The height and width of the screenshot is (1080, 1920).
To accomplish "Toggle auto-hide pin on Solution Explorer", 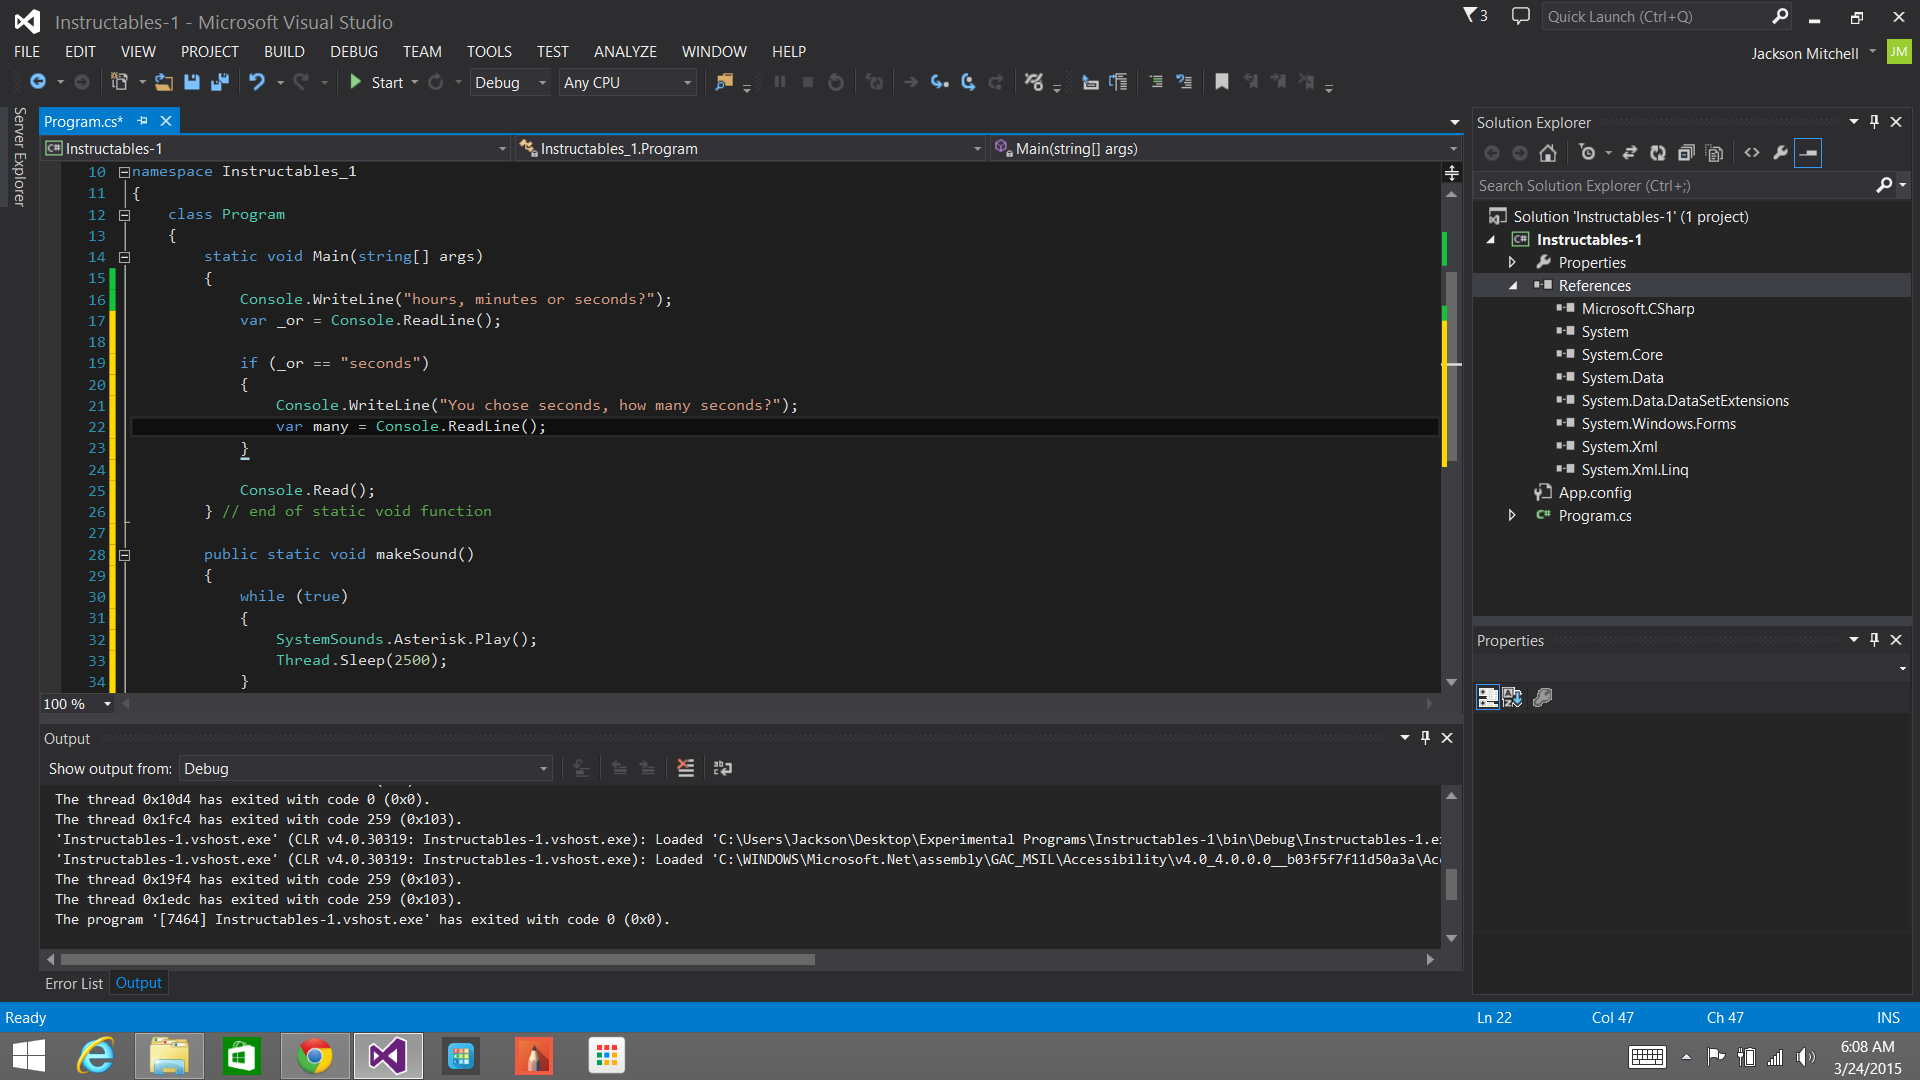I will pyautogui.click(x=1875, y=122).
